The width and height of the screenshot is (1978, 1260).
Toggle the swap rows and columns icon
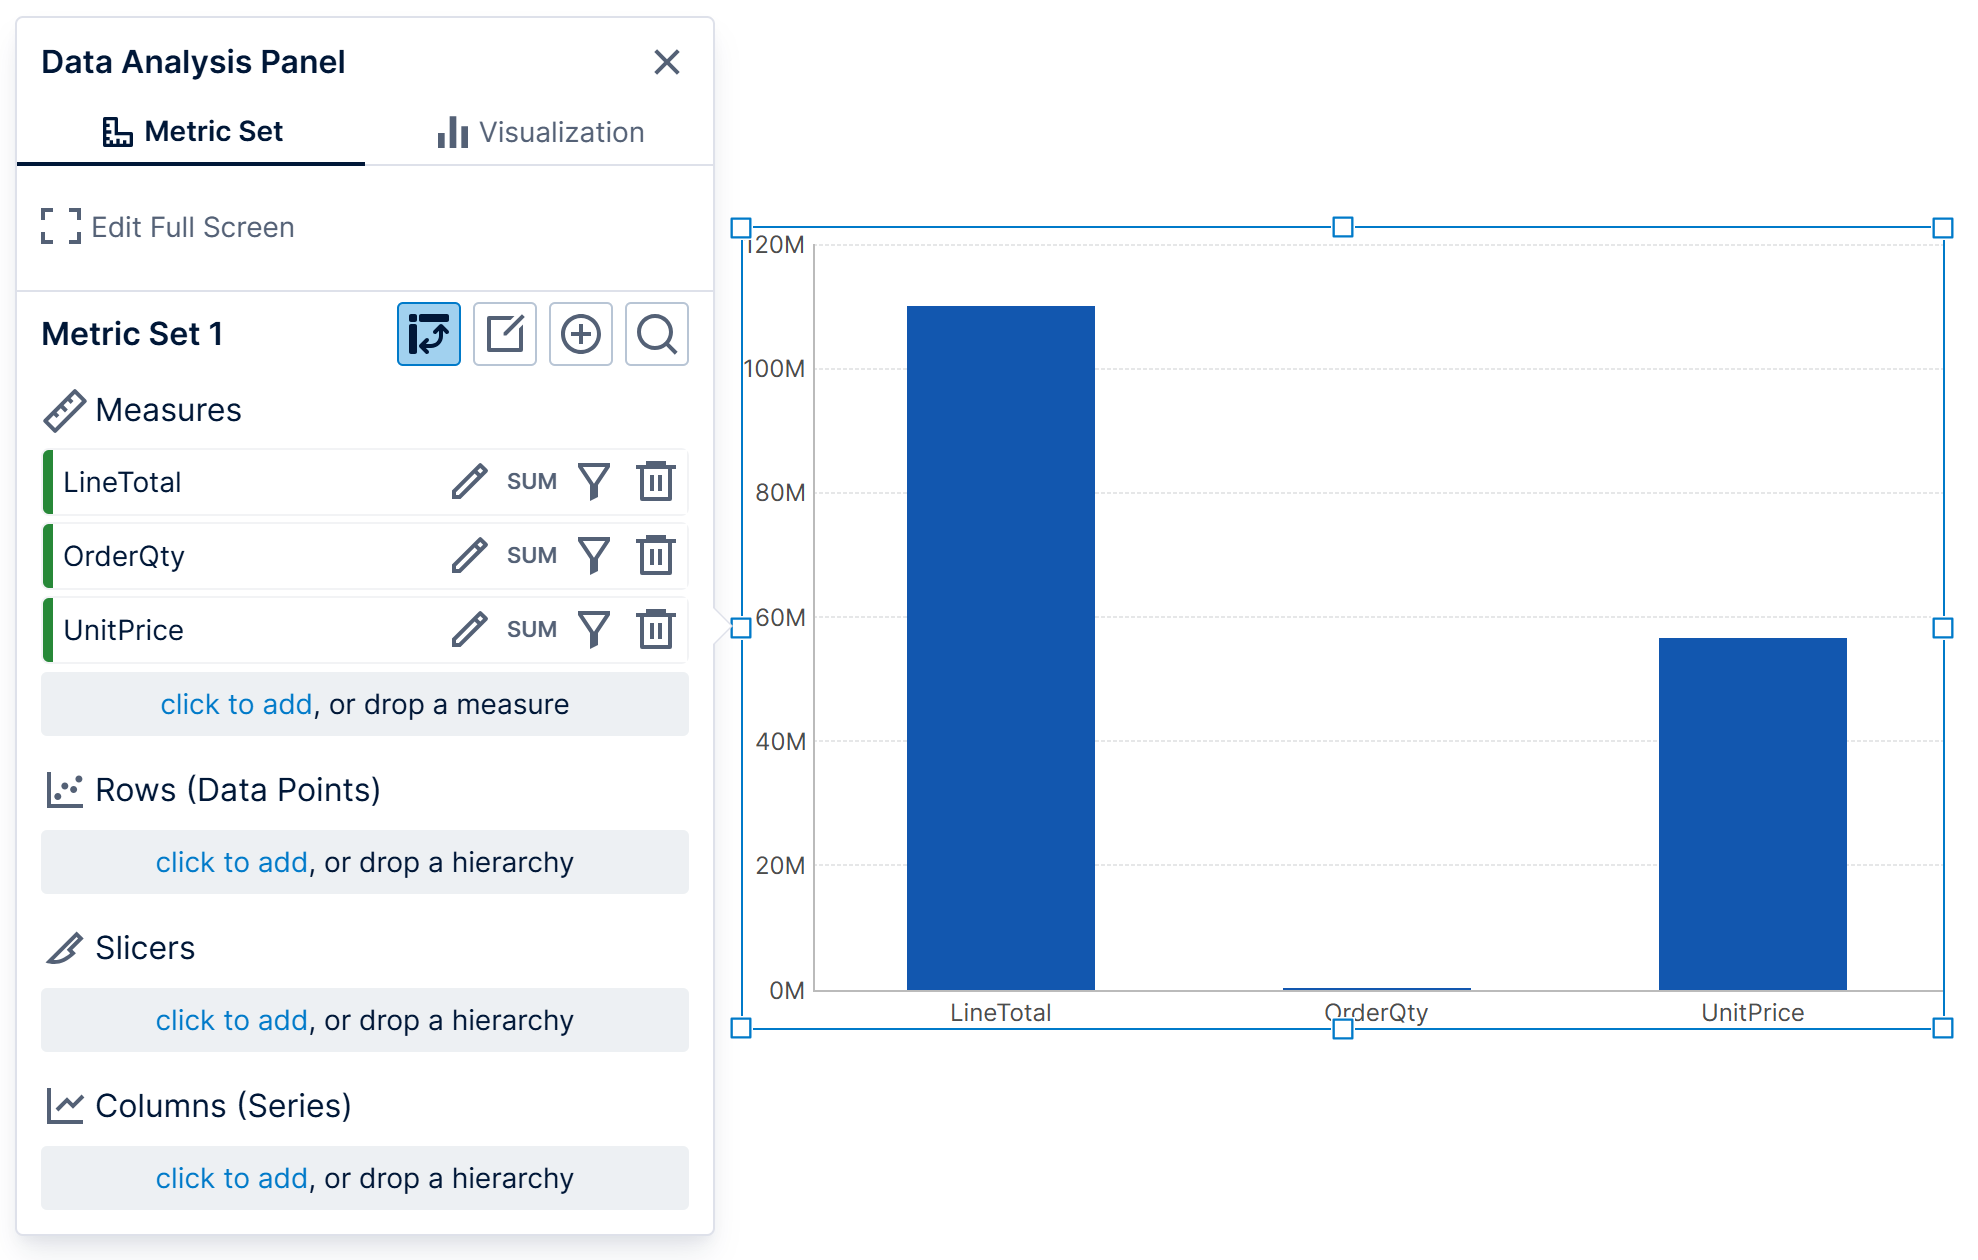coord(429,334)
